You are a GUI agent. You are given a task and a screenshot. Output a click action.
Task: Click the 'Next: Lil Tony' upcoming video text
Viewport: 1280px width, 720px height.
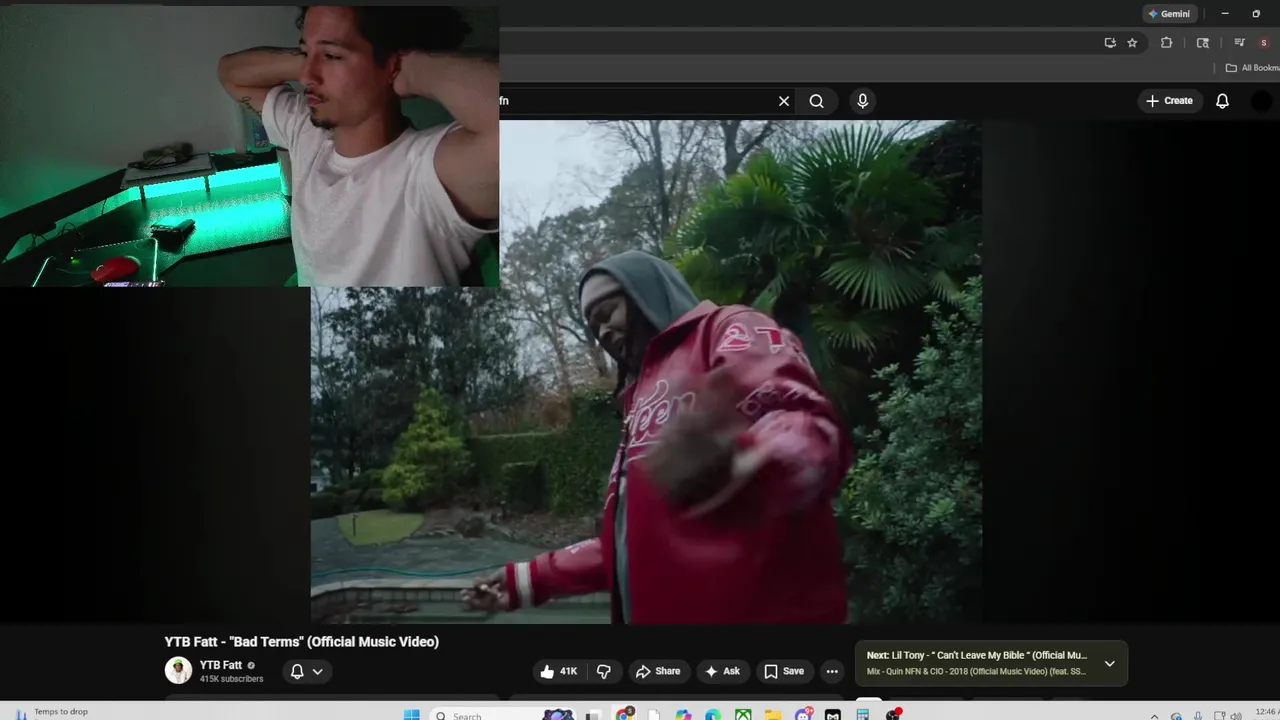pyautogui.click(x=977, y=656)
